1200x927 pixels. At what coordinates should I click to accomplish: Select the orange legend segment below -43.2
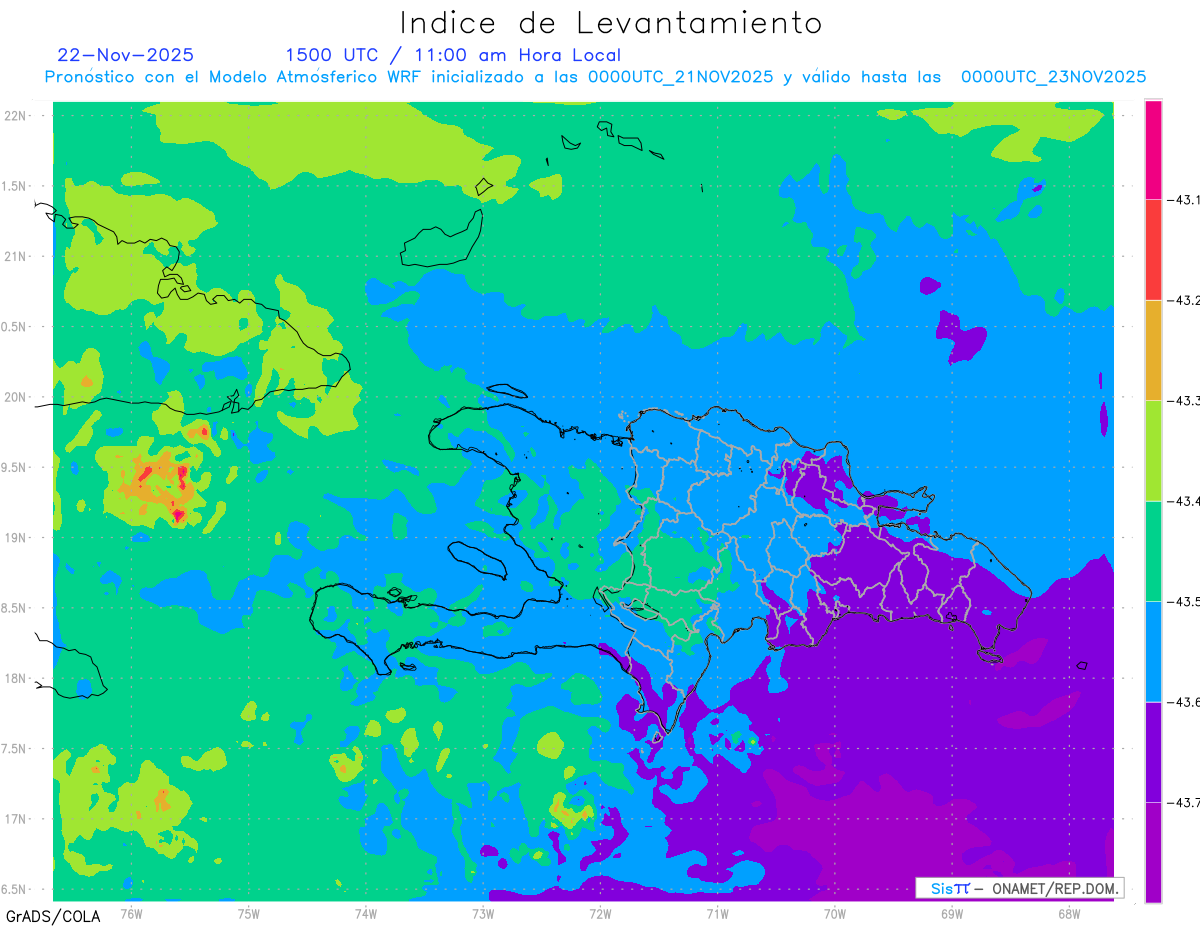click(1153, 350)
